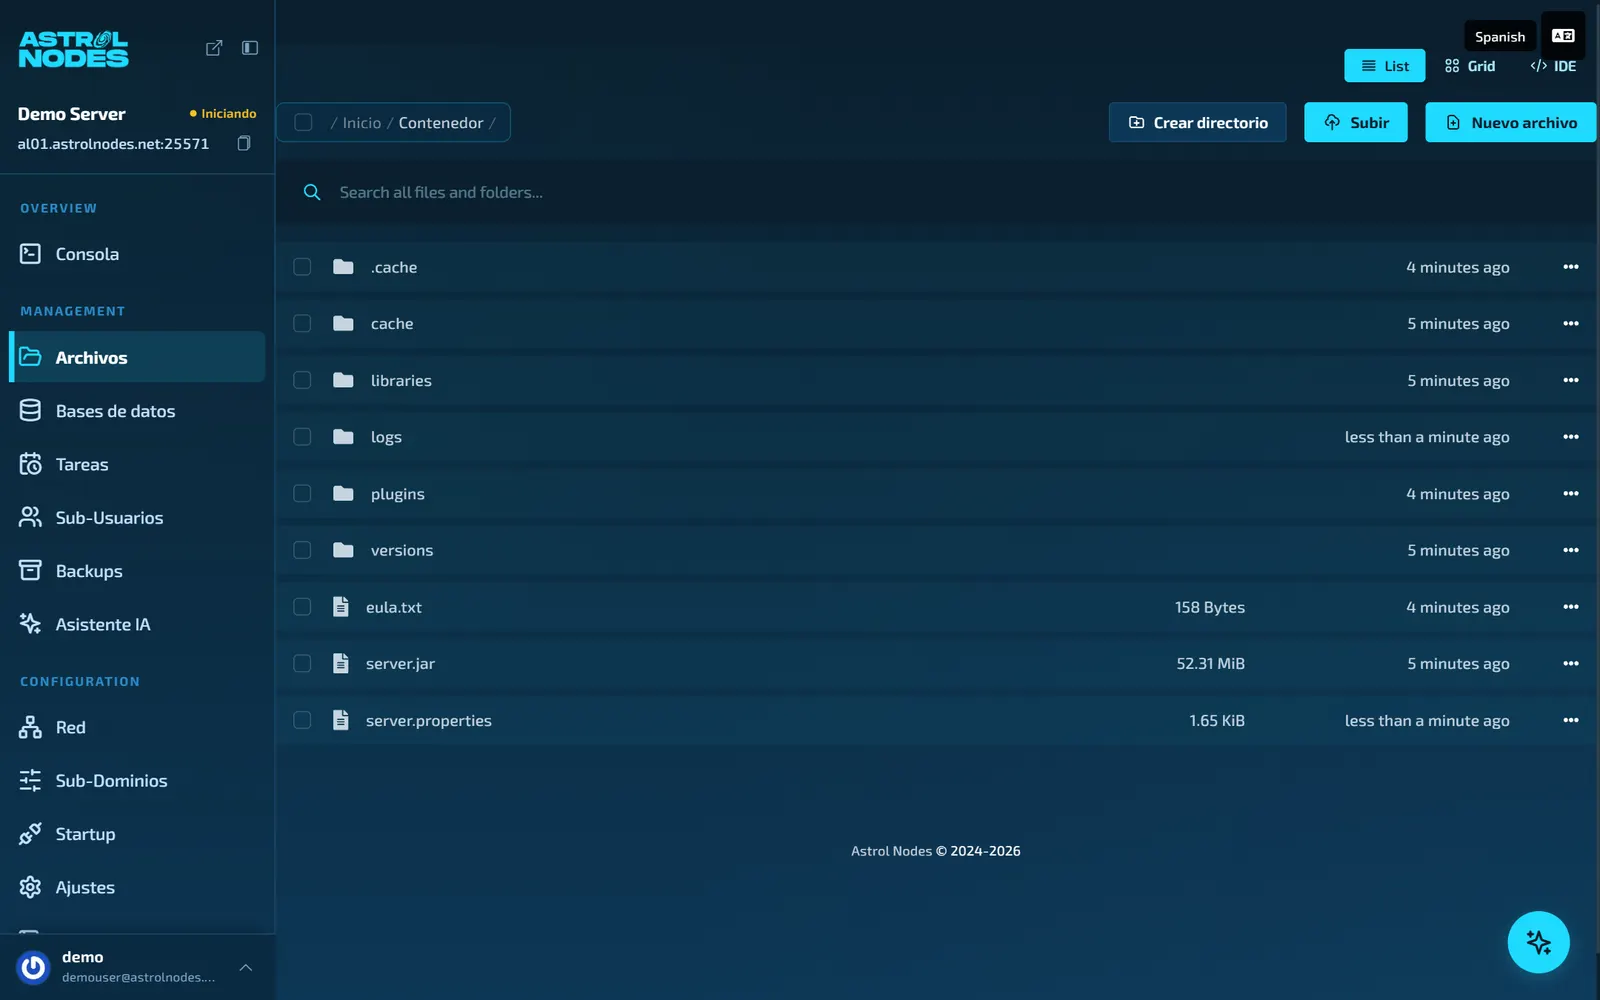Click the Consola terminal icon
Image resolution: width=1600 pixels, height=1000 pixels.
point(30,254)
